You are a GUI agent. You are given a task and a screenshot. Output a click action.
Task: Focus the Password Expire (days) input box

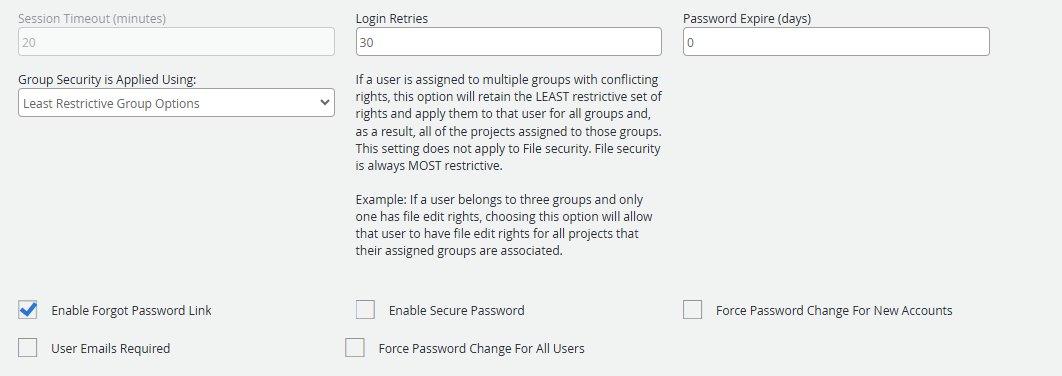[836, 41]
